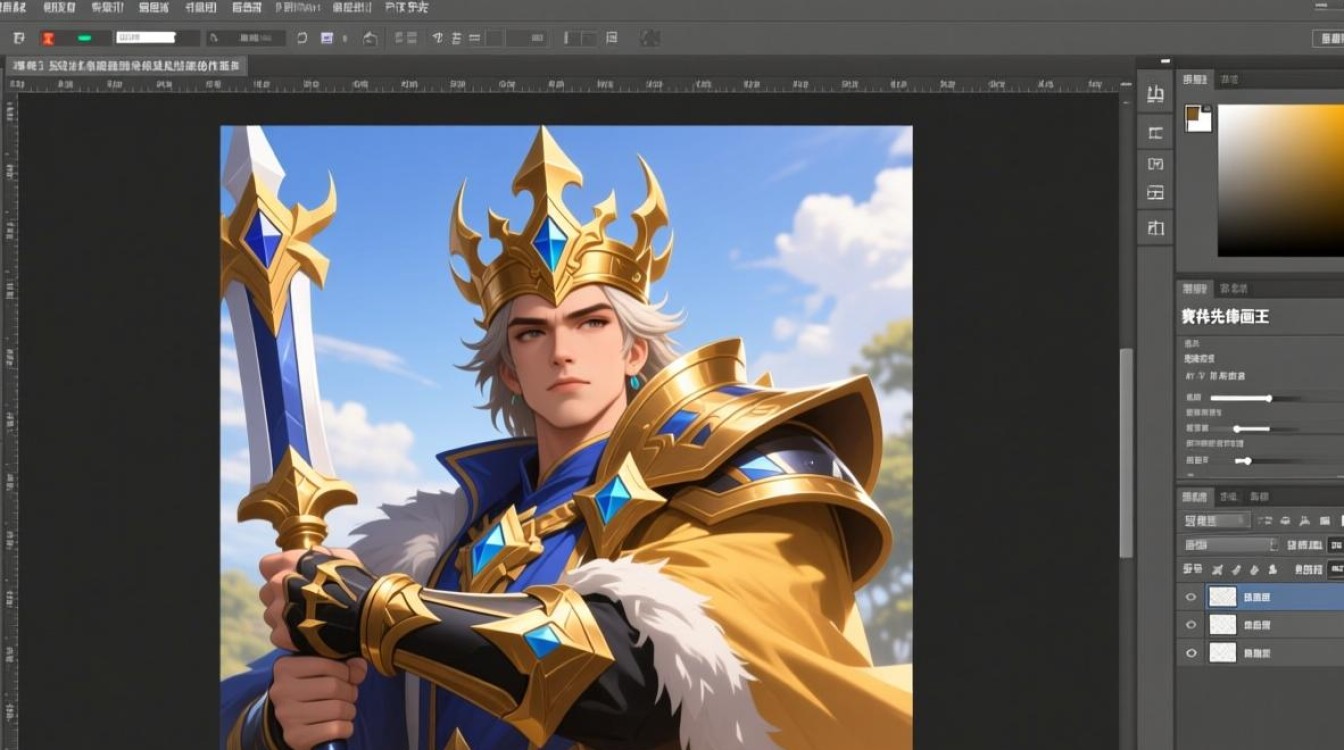Select the open document tab
Viewport: 1344px width, 750px height.
(125, 66)
